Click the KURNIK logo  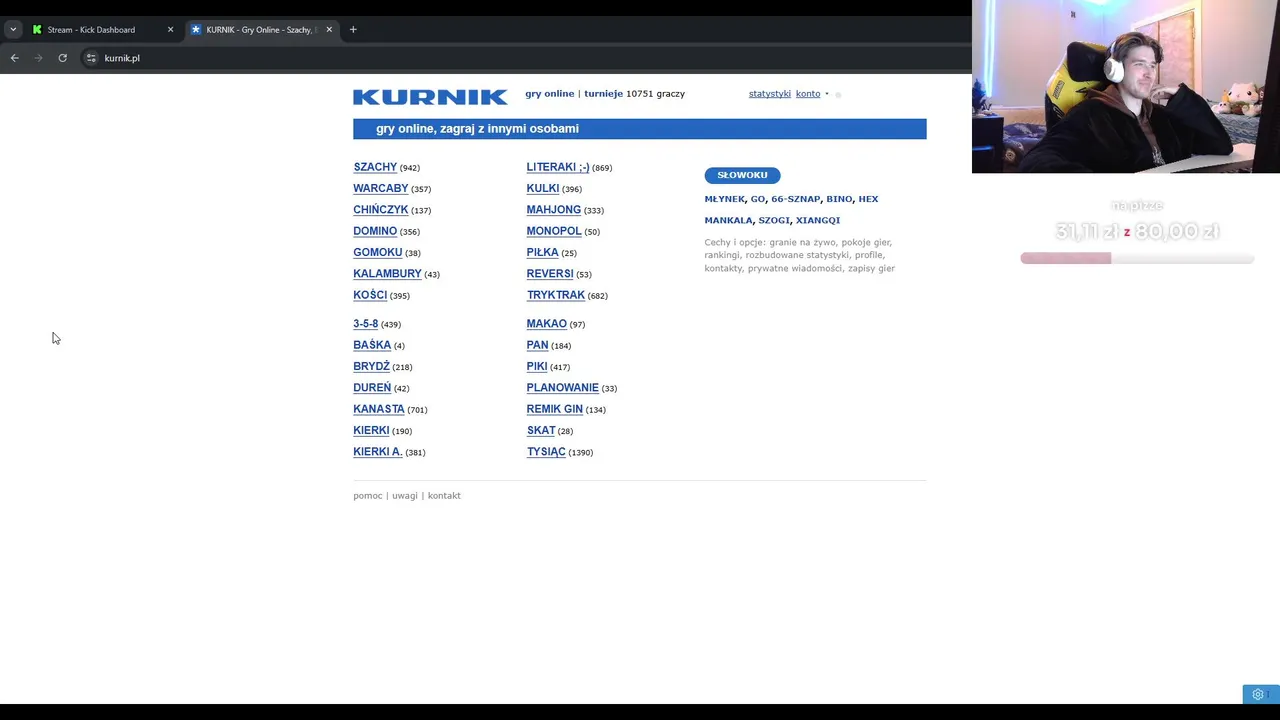pyautogui.click(x=430, y=97)
